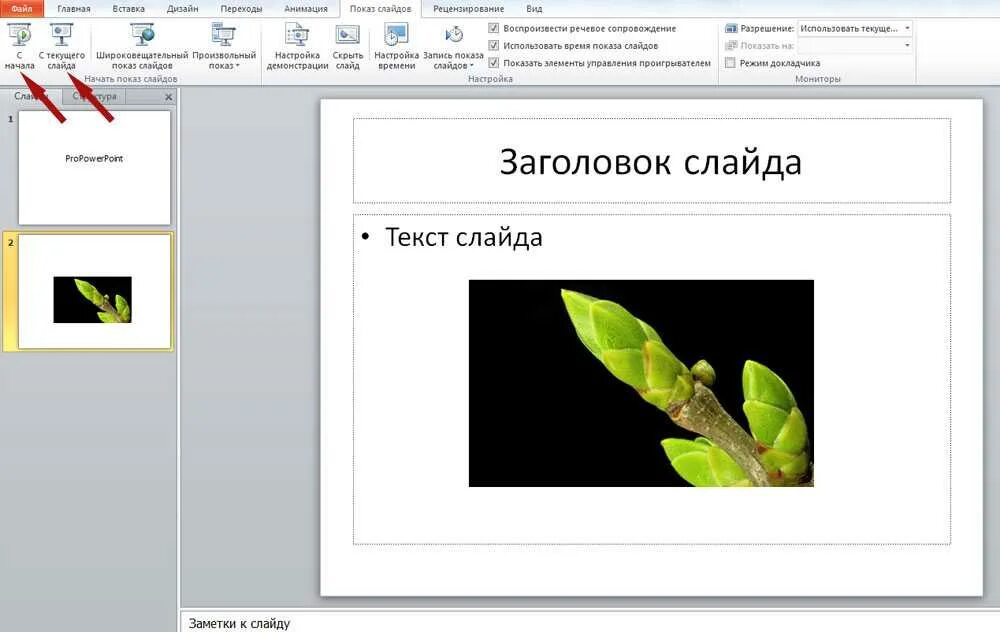The width and height of the screenshot is (1000, 632).
Task: Toggle 'Показать элементы управления проигрывателем' checkbox
Action: tap(493, 62)
